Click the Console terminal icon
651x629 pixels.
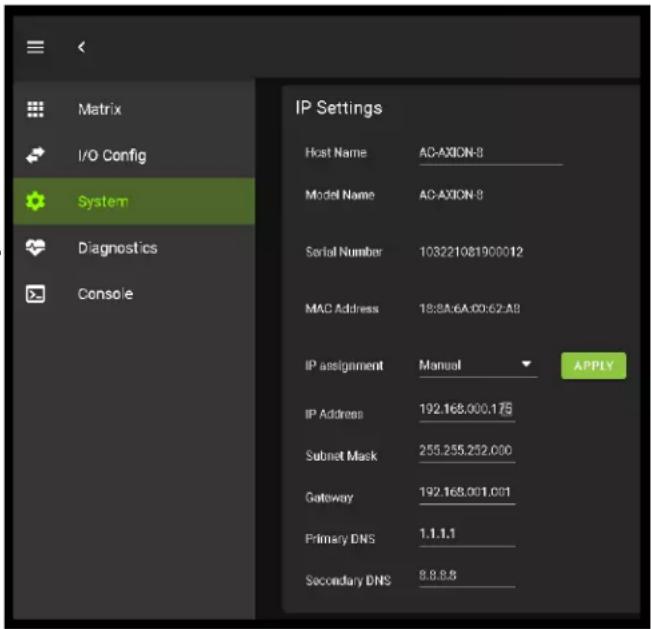coord(35,294)
